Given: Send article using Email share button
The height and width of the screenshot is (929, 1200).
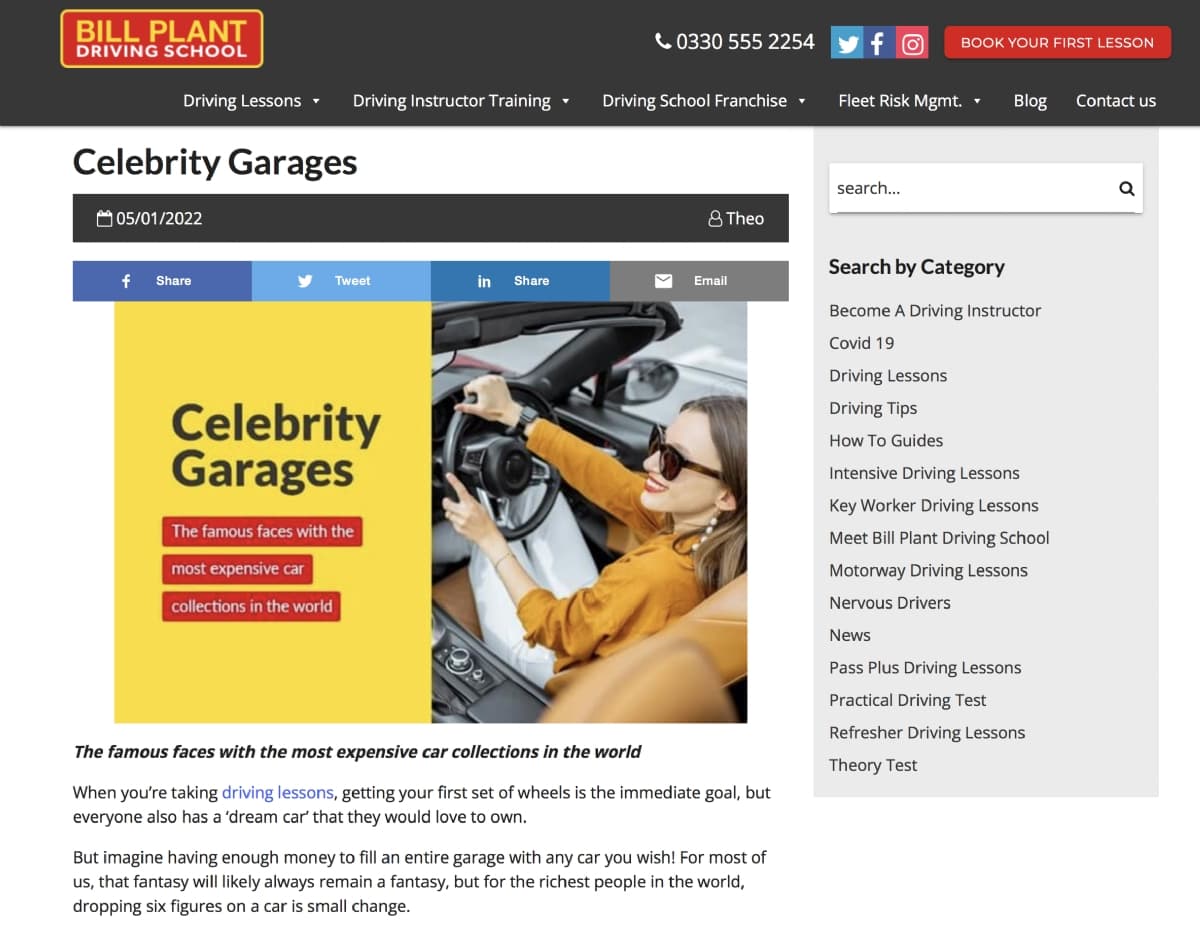Looking at the screenshot, I should (x=699, y=281).
